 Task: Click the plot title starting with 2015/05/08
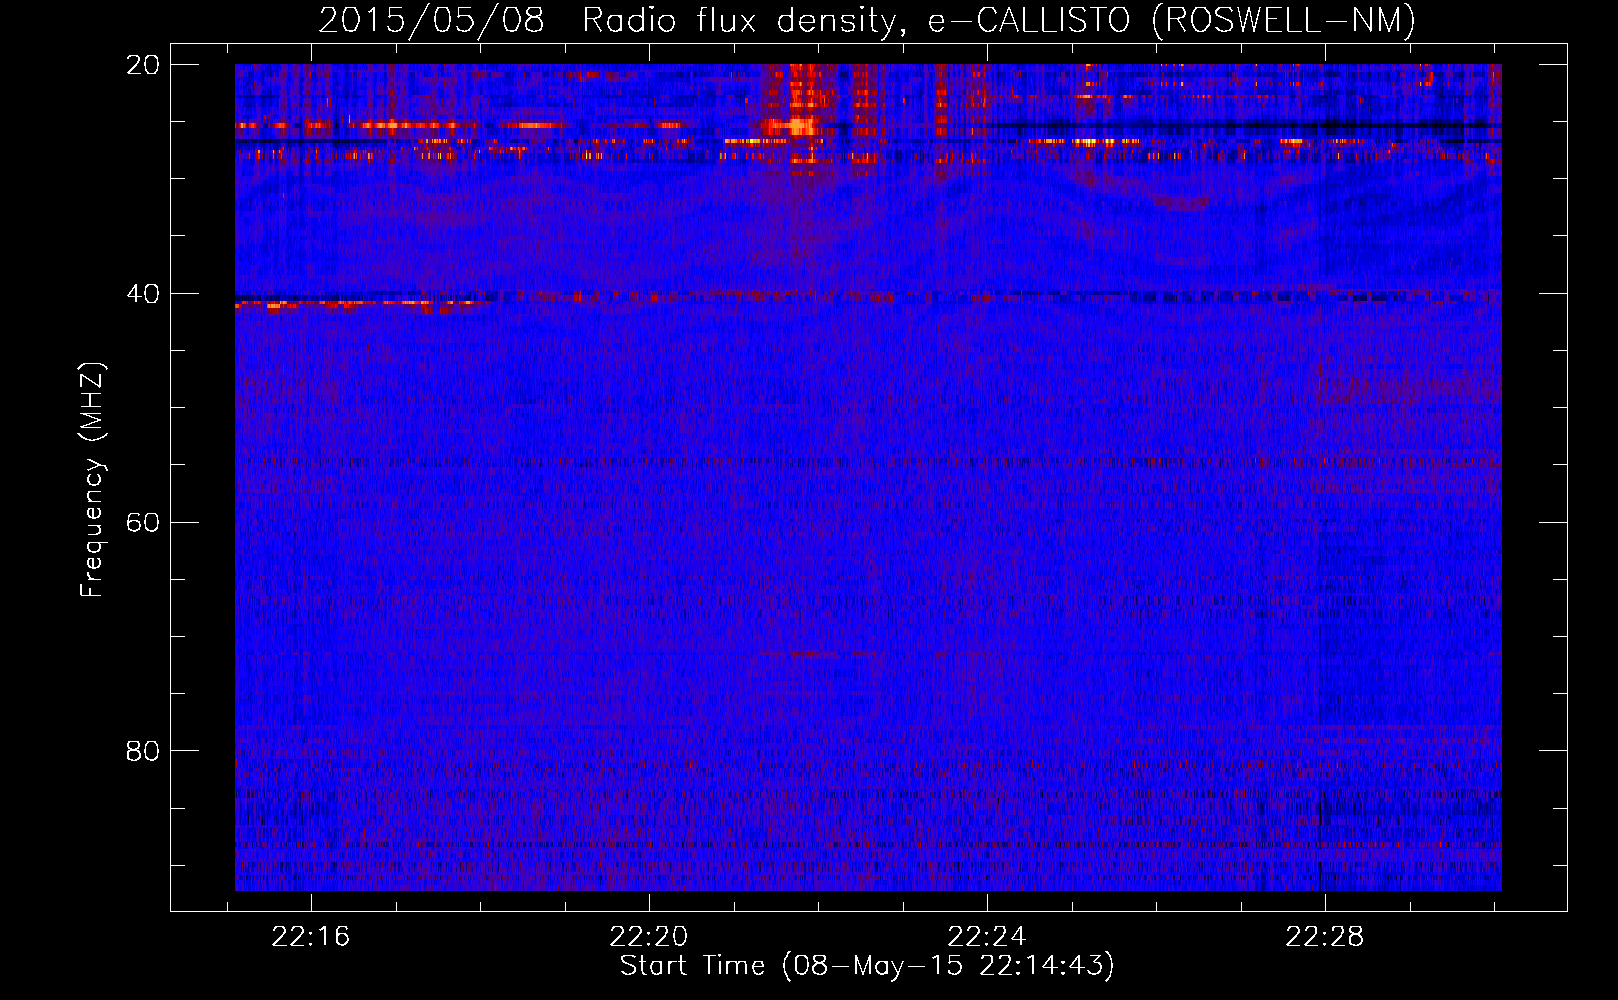click(867, 20)
